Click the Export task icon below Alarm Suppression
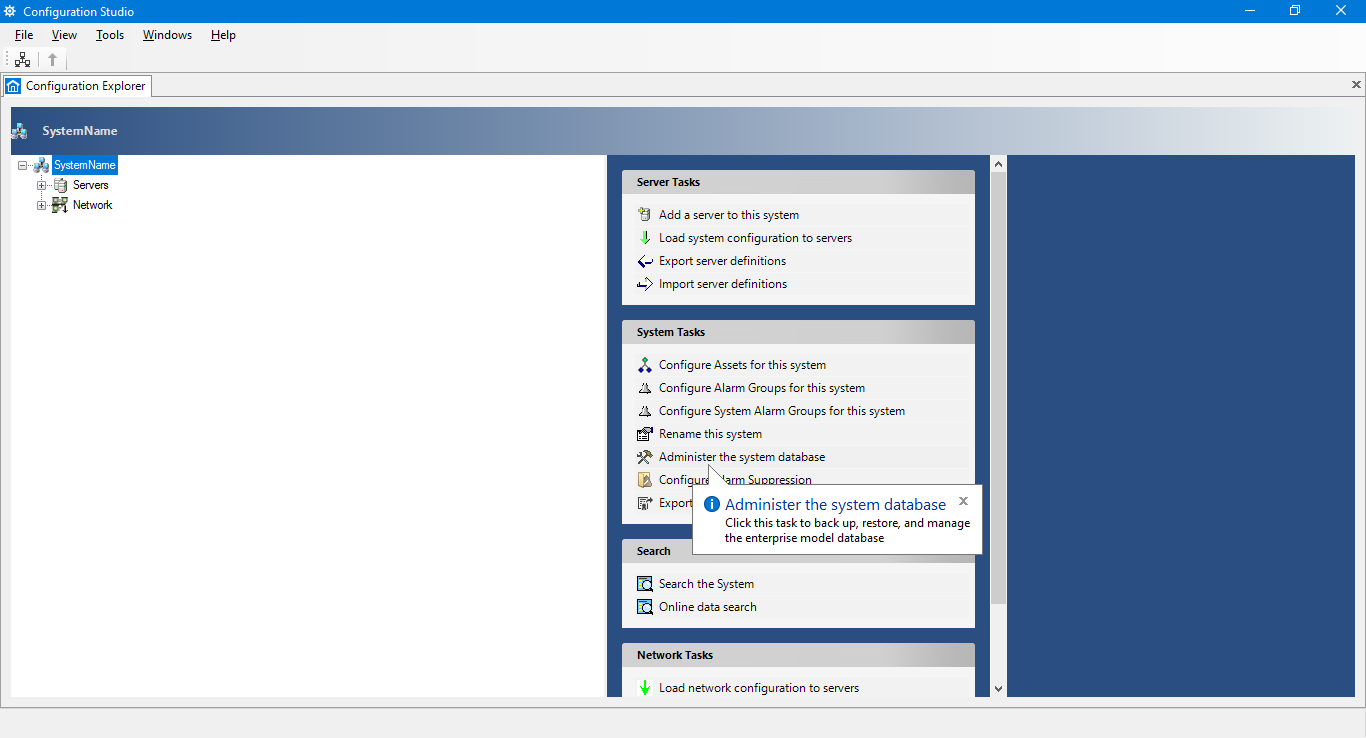The image size is (1366, 738). coord(645,503)
